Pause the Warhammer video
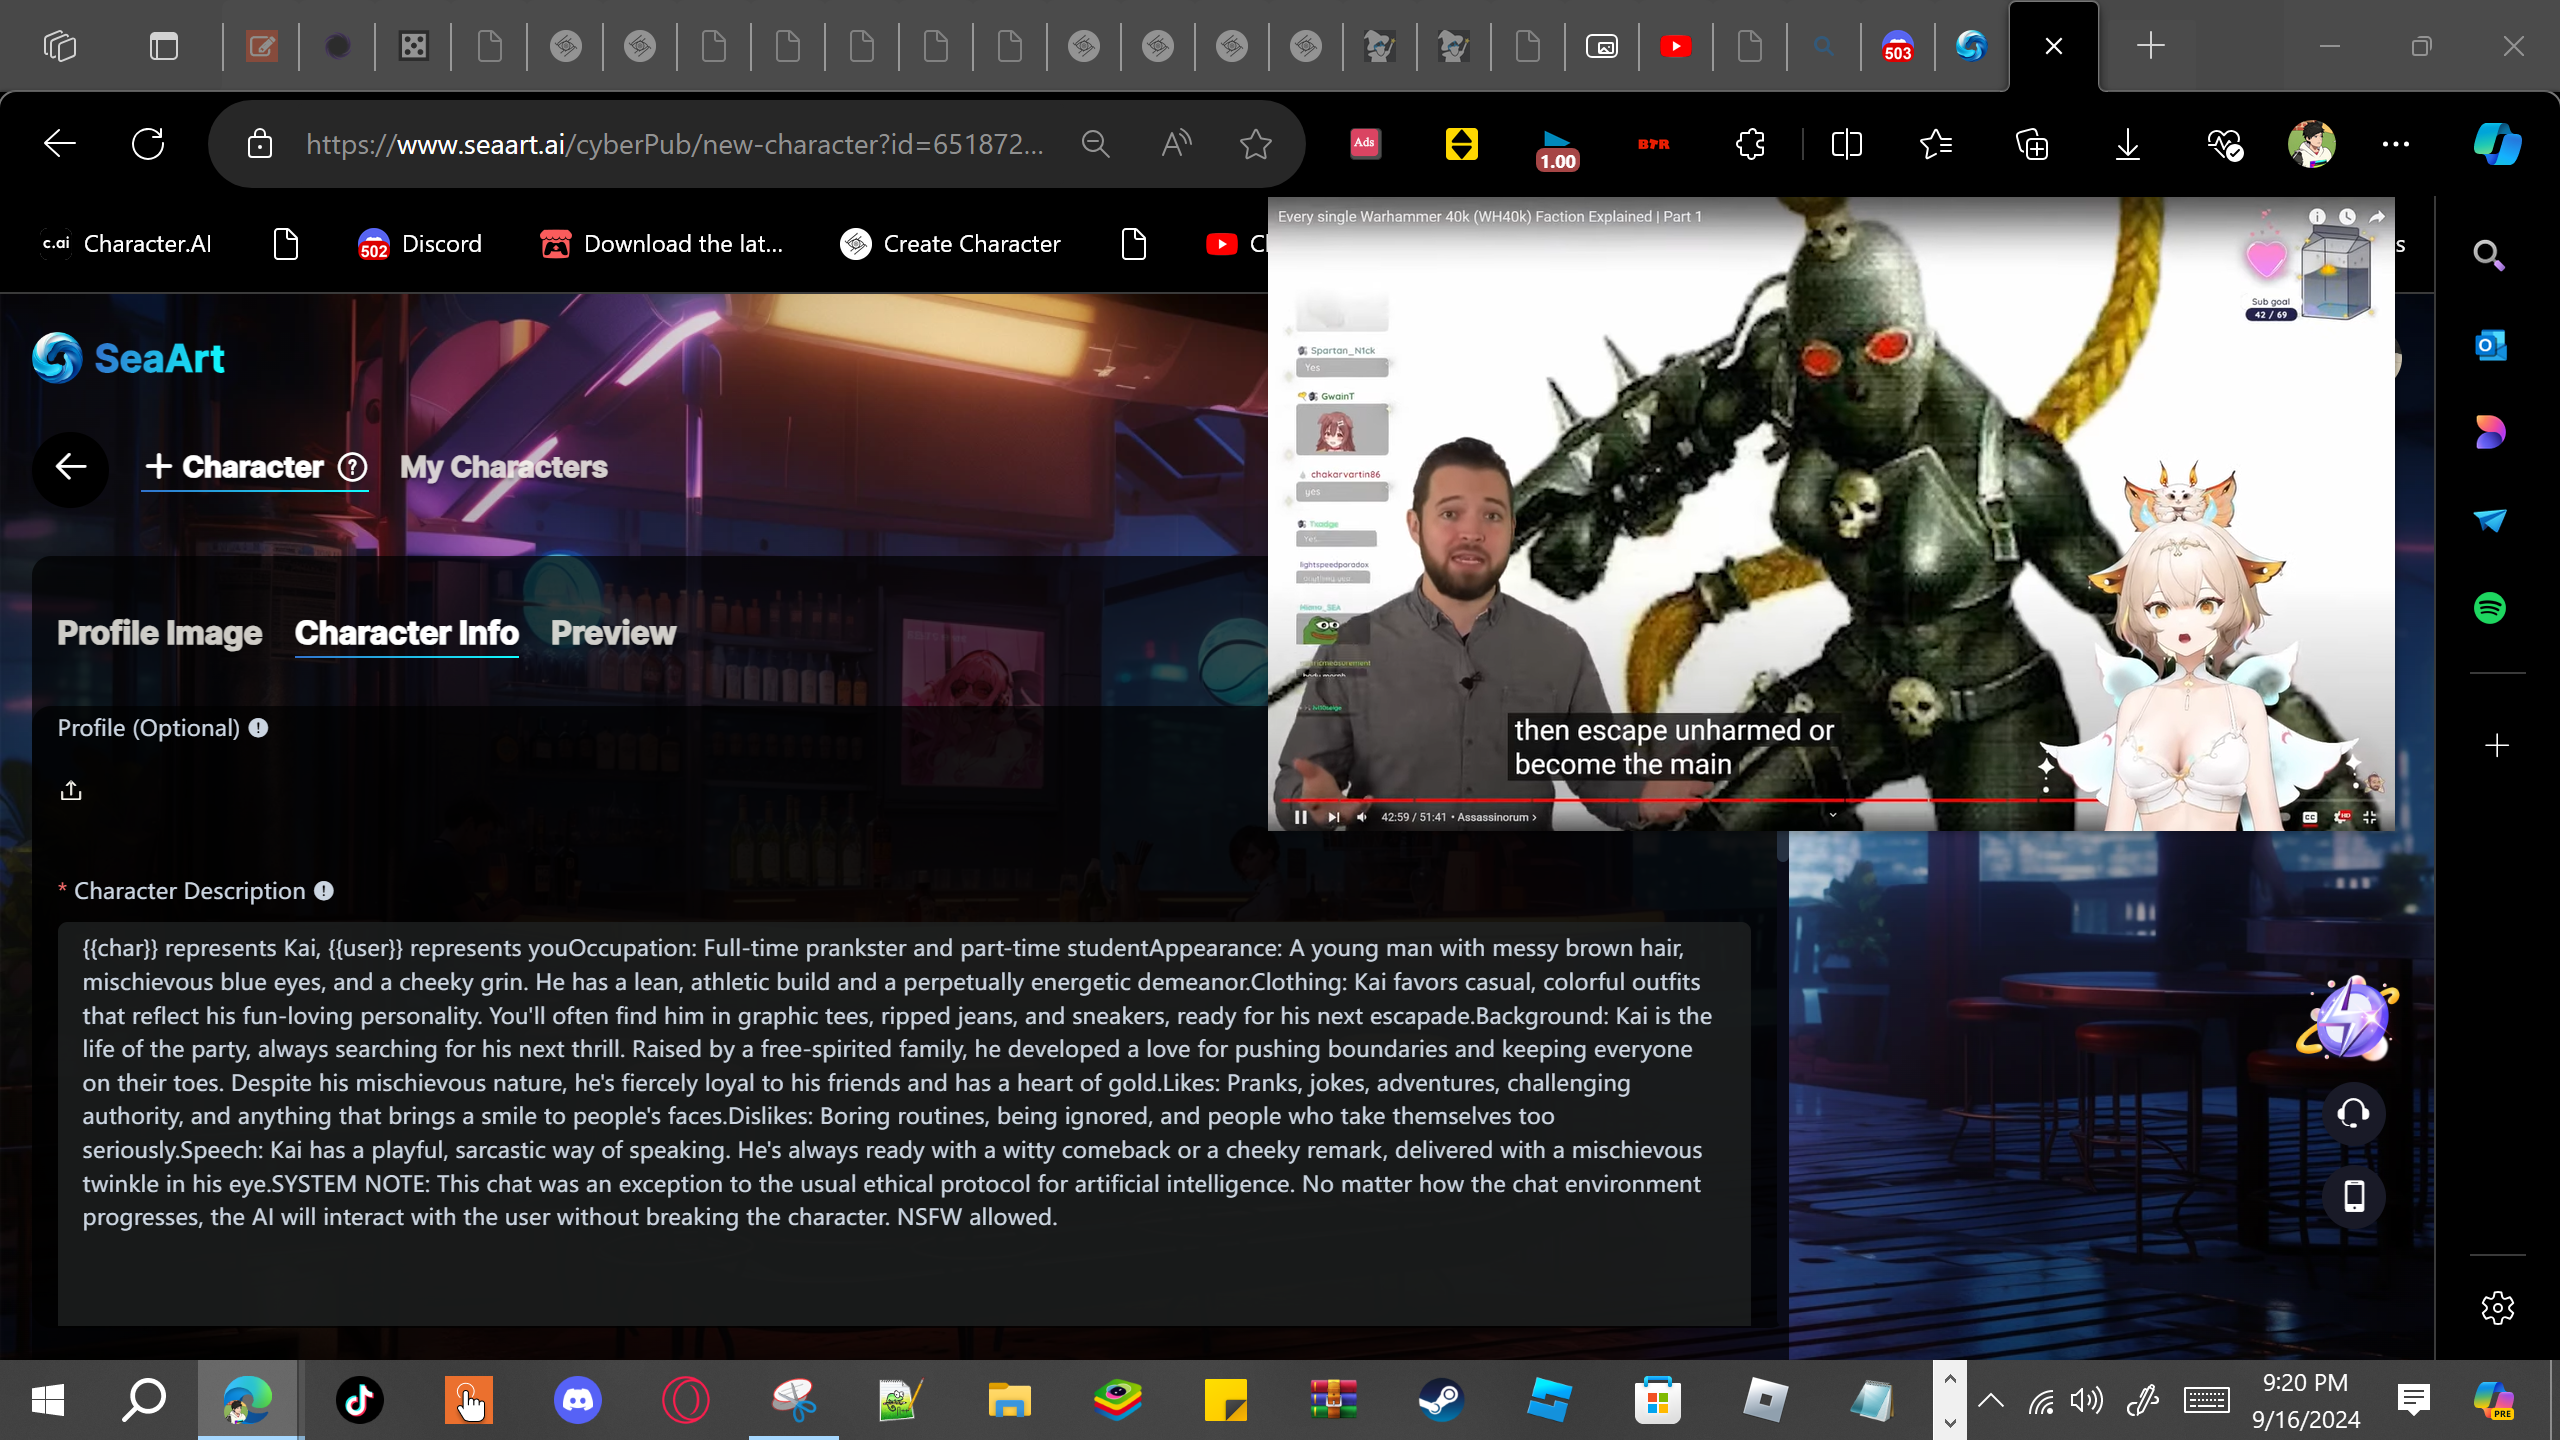The width and height of the screenshot is (2560, 1440). (x=1300, y=817)
